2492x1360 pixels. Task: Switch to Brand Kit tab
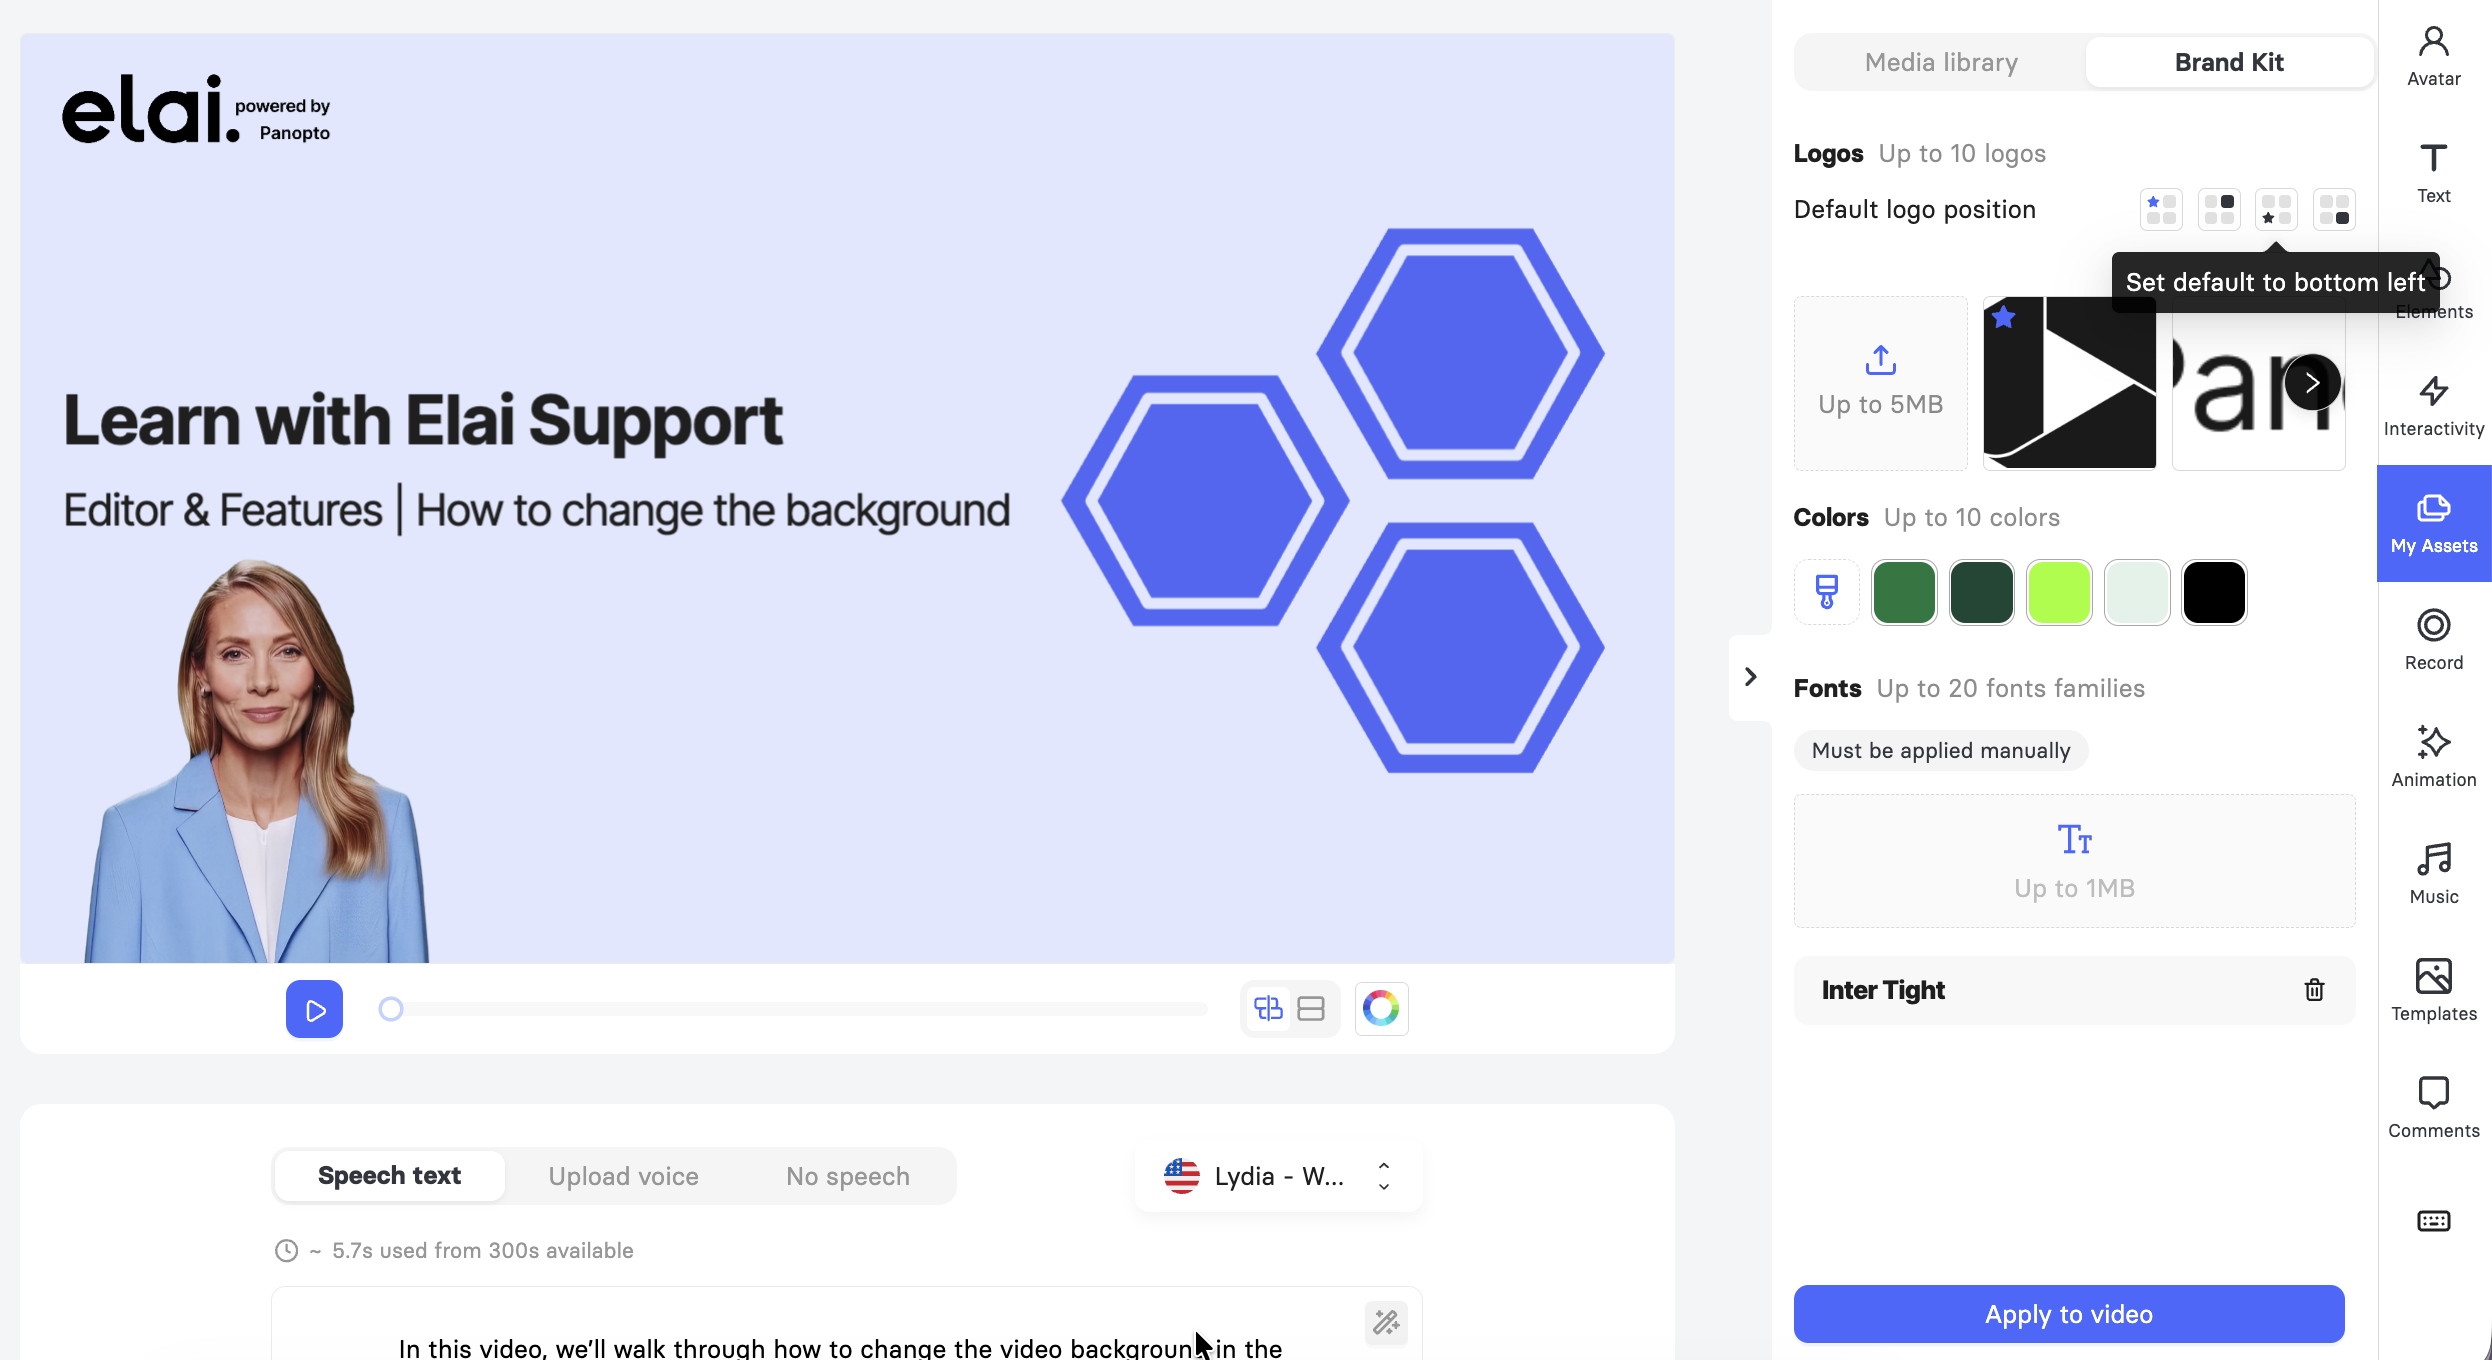2229,62
